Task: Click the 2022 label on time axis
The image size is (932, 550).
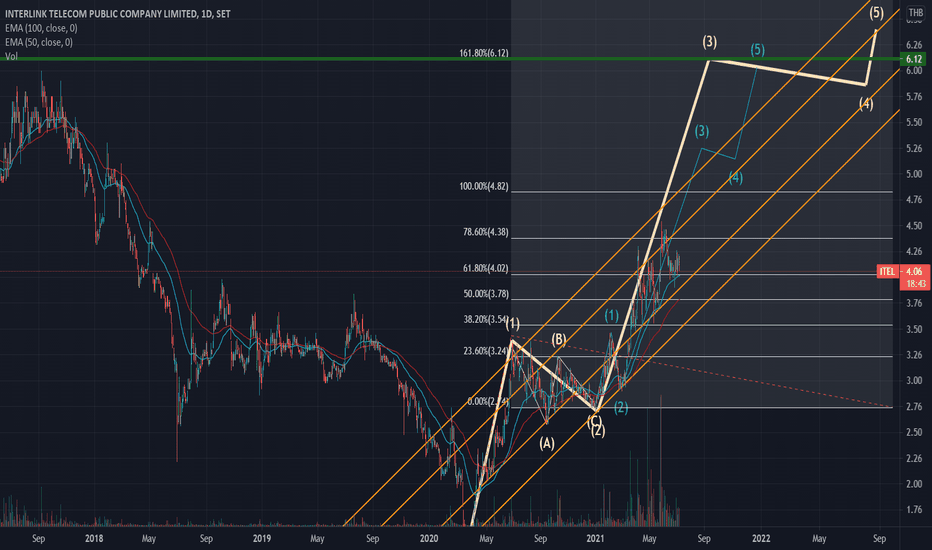Action: point(761,539)
